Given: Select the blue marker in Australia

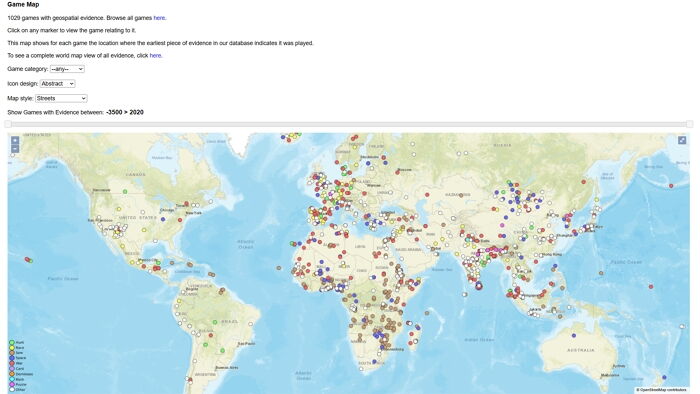Looking at the screenshot, I should tap(574, 336).
